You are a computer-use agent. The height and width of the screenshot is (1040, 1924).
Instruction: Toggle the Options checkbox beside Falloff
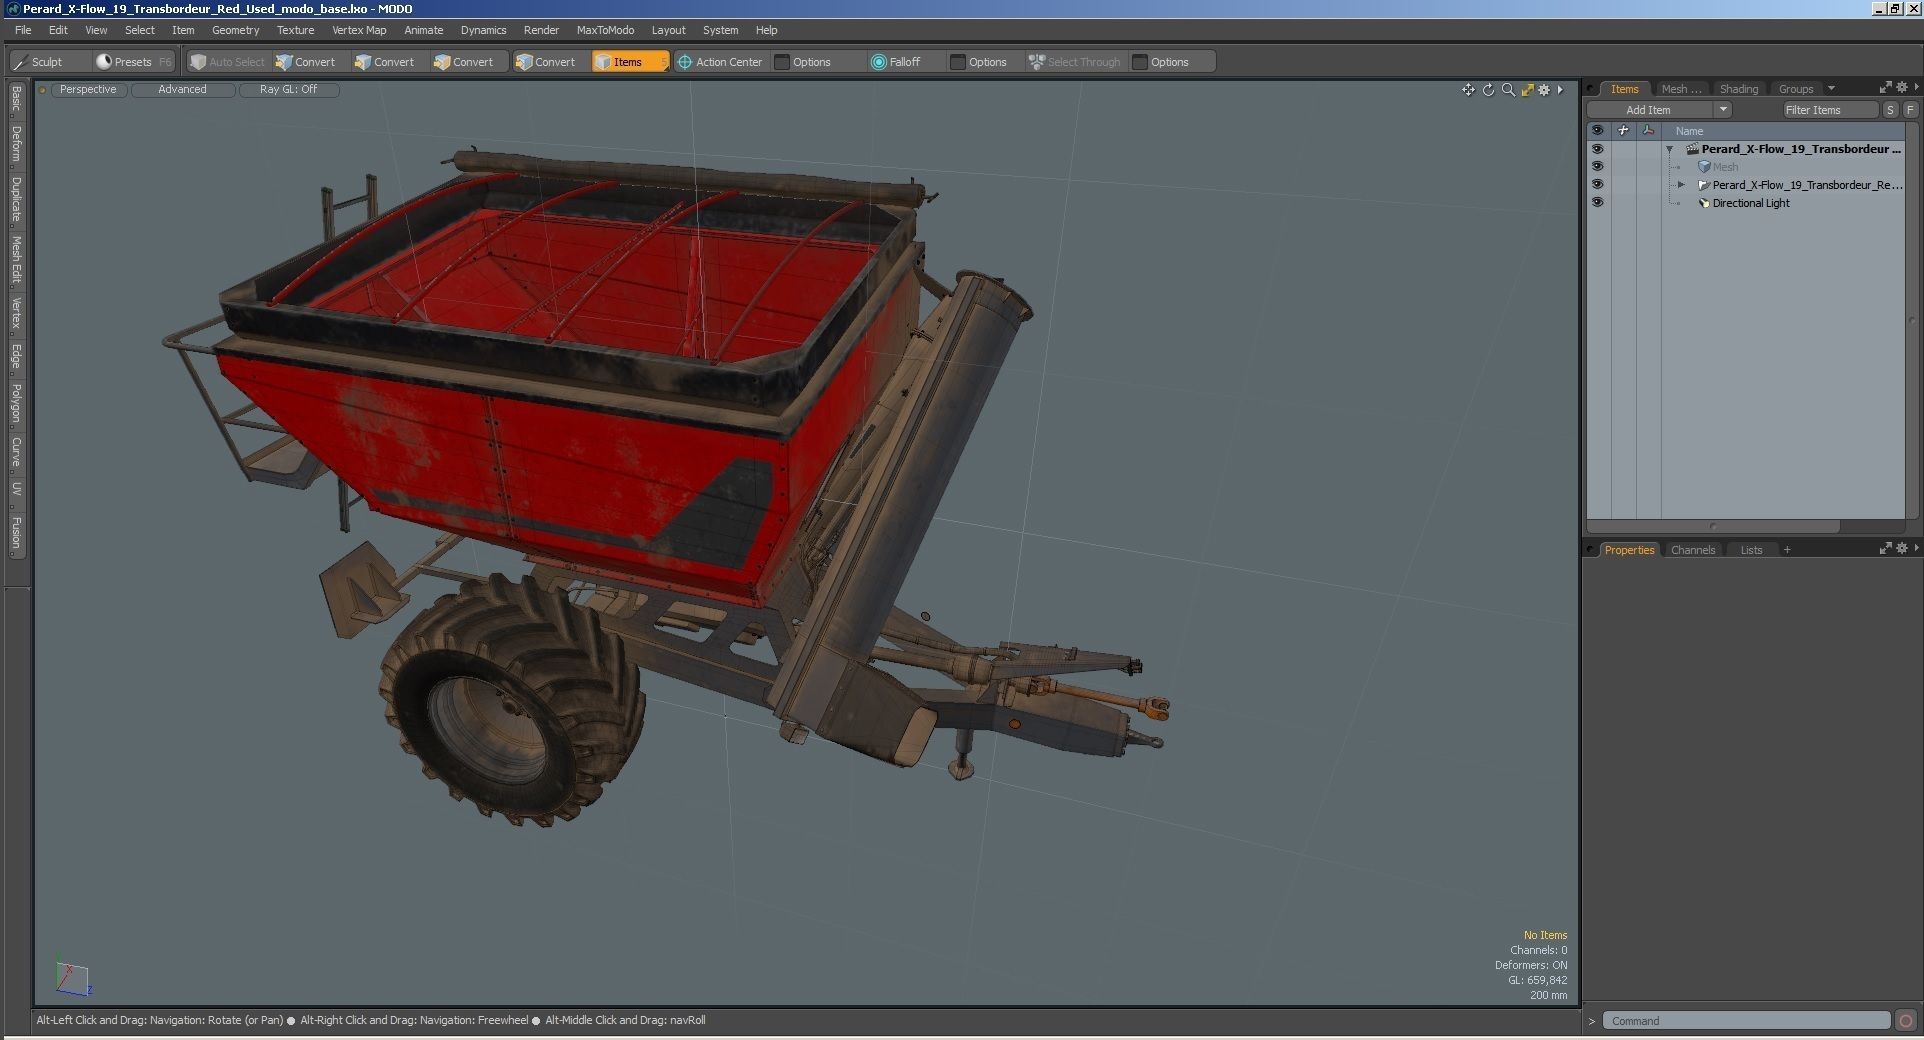click(x=958, y=62)
